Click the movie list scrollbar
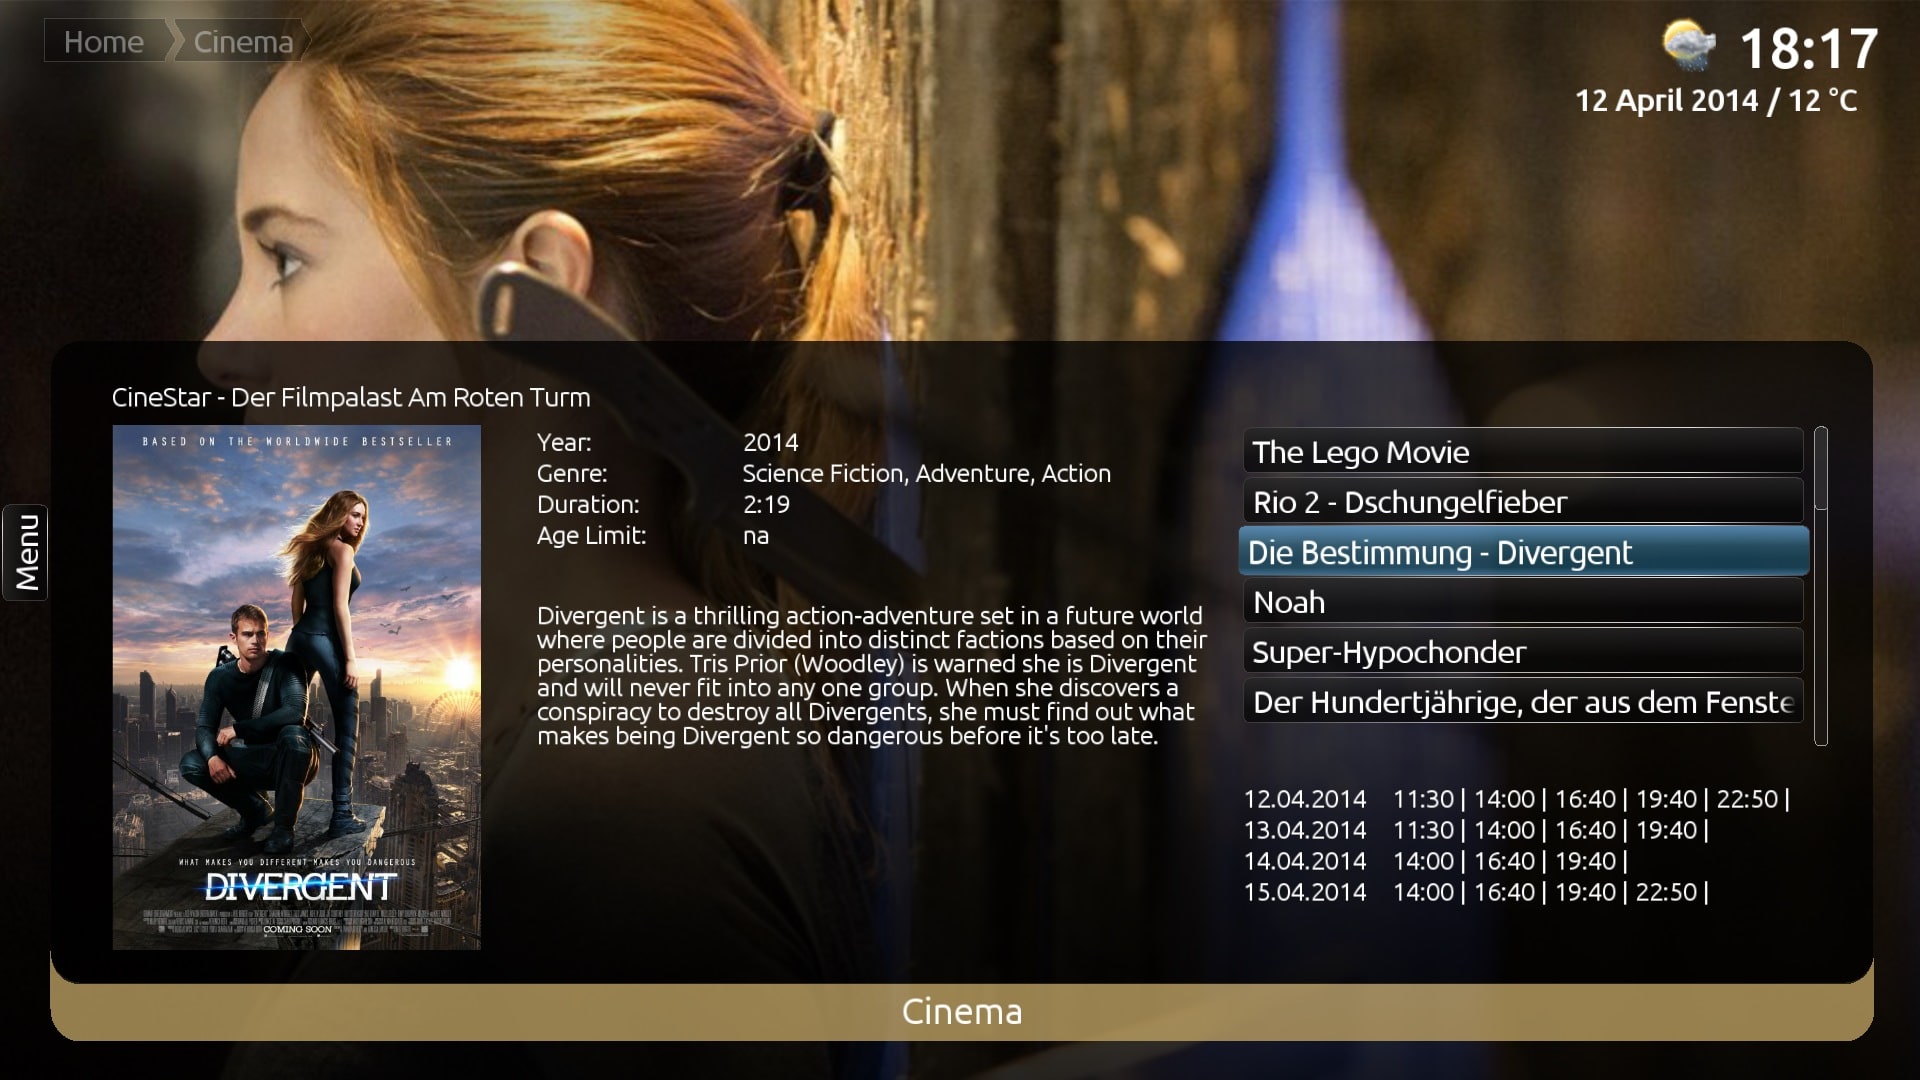This screenshot has height=1080, width=1920. 1821,586
